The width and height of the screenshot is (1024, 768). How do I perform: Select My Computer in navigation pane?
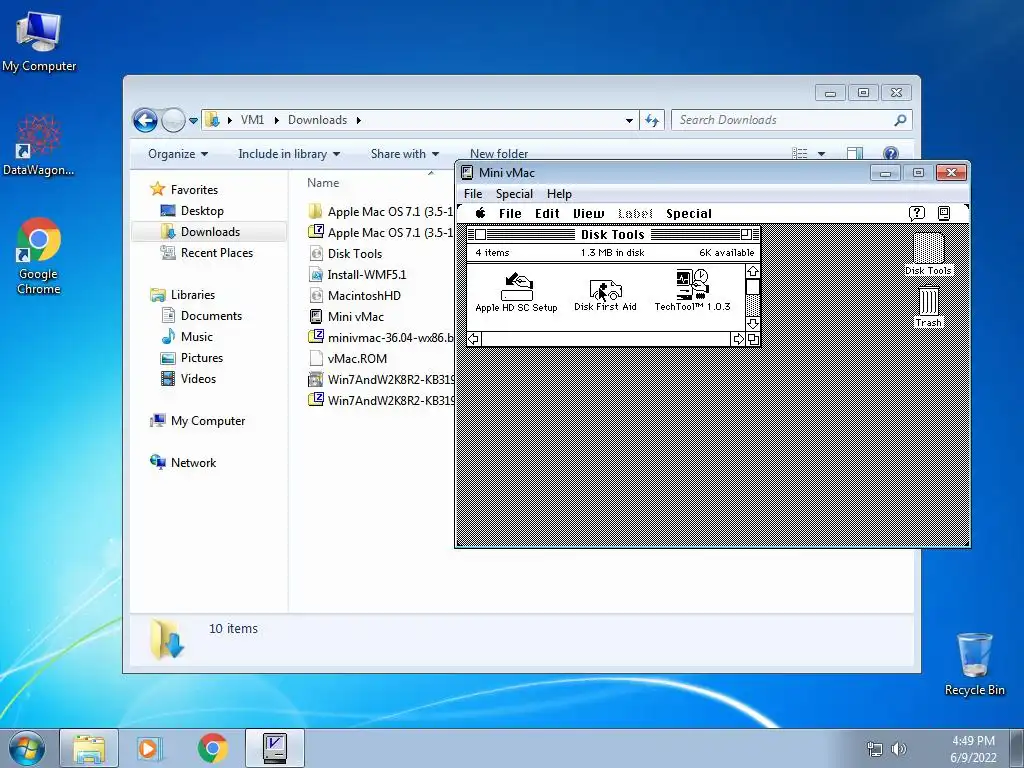(x=208, y=421)
